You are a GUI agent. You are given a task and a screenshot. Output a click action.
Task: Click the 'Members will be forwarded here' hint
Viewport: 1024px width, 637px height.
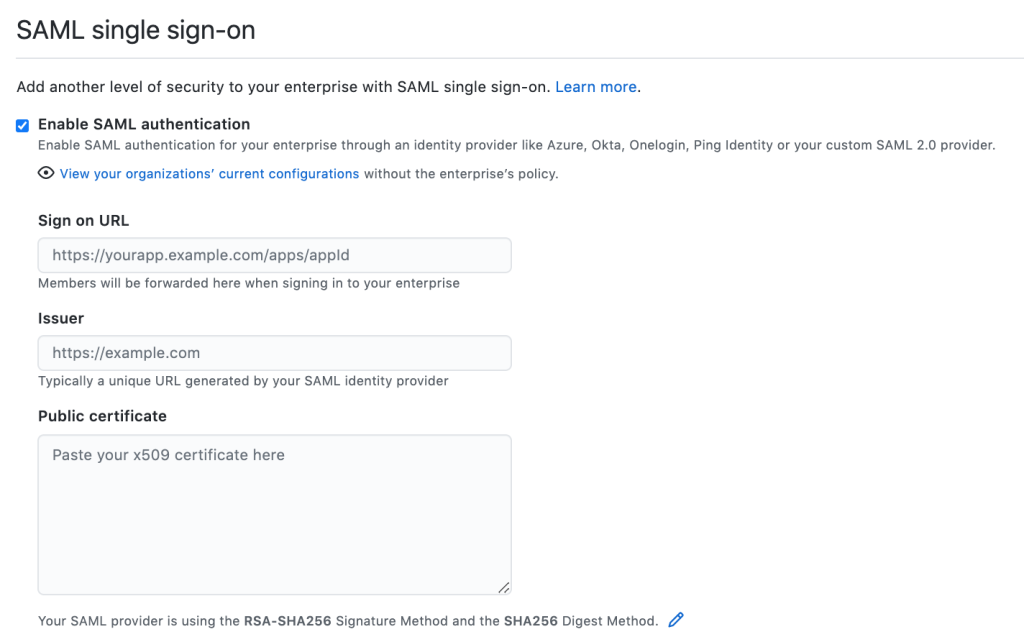[x=249, y=283]
